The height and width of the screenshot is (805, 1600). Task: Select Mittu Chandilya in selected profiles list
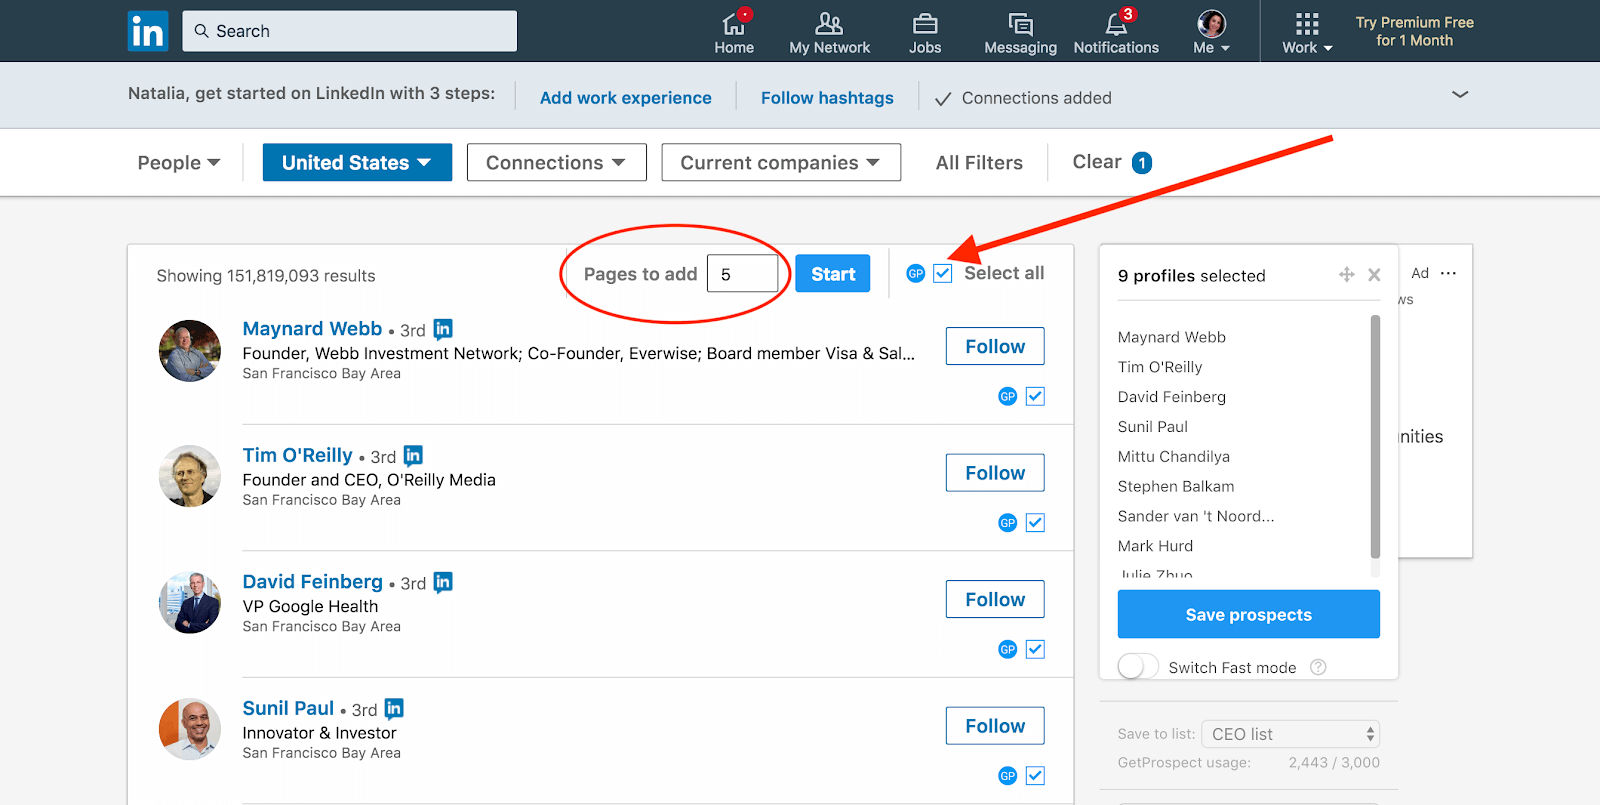coord(1173,456)
